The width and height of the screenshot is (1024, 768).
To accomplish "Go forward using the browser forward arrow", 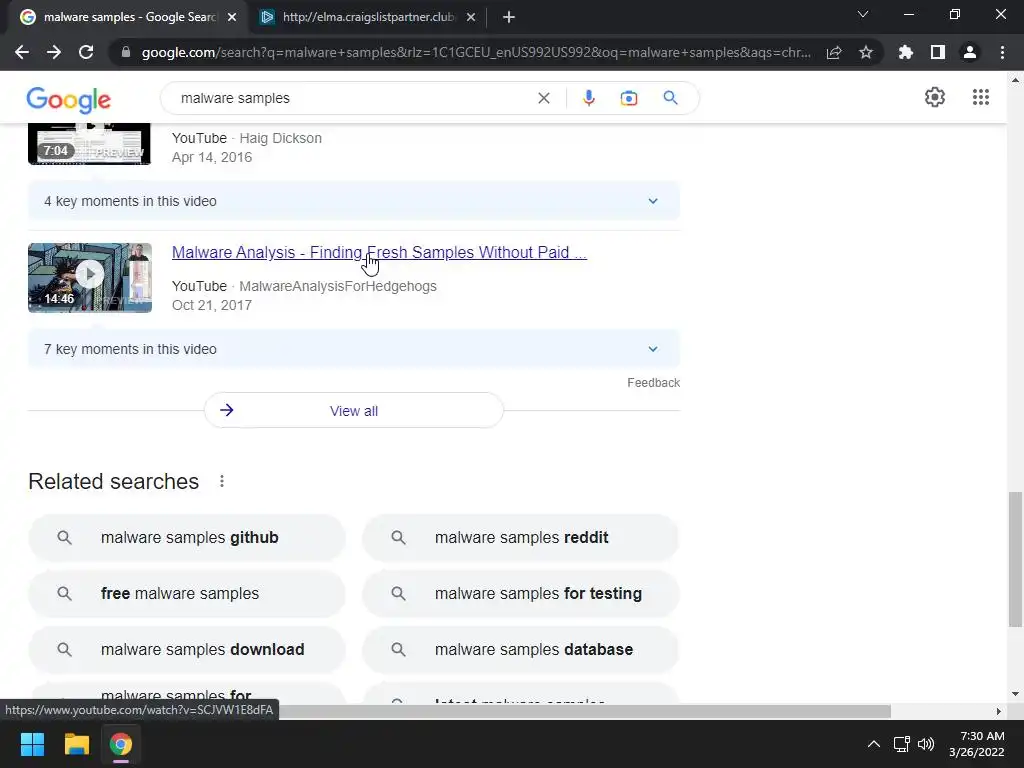I will pyautogui.click(x=54, y=52).
